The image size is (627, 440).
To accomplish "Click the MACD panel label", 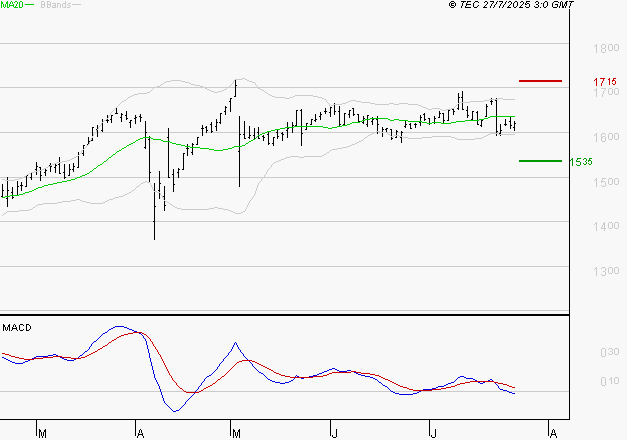I will [17, 328].
